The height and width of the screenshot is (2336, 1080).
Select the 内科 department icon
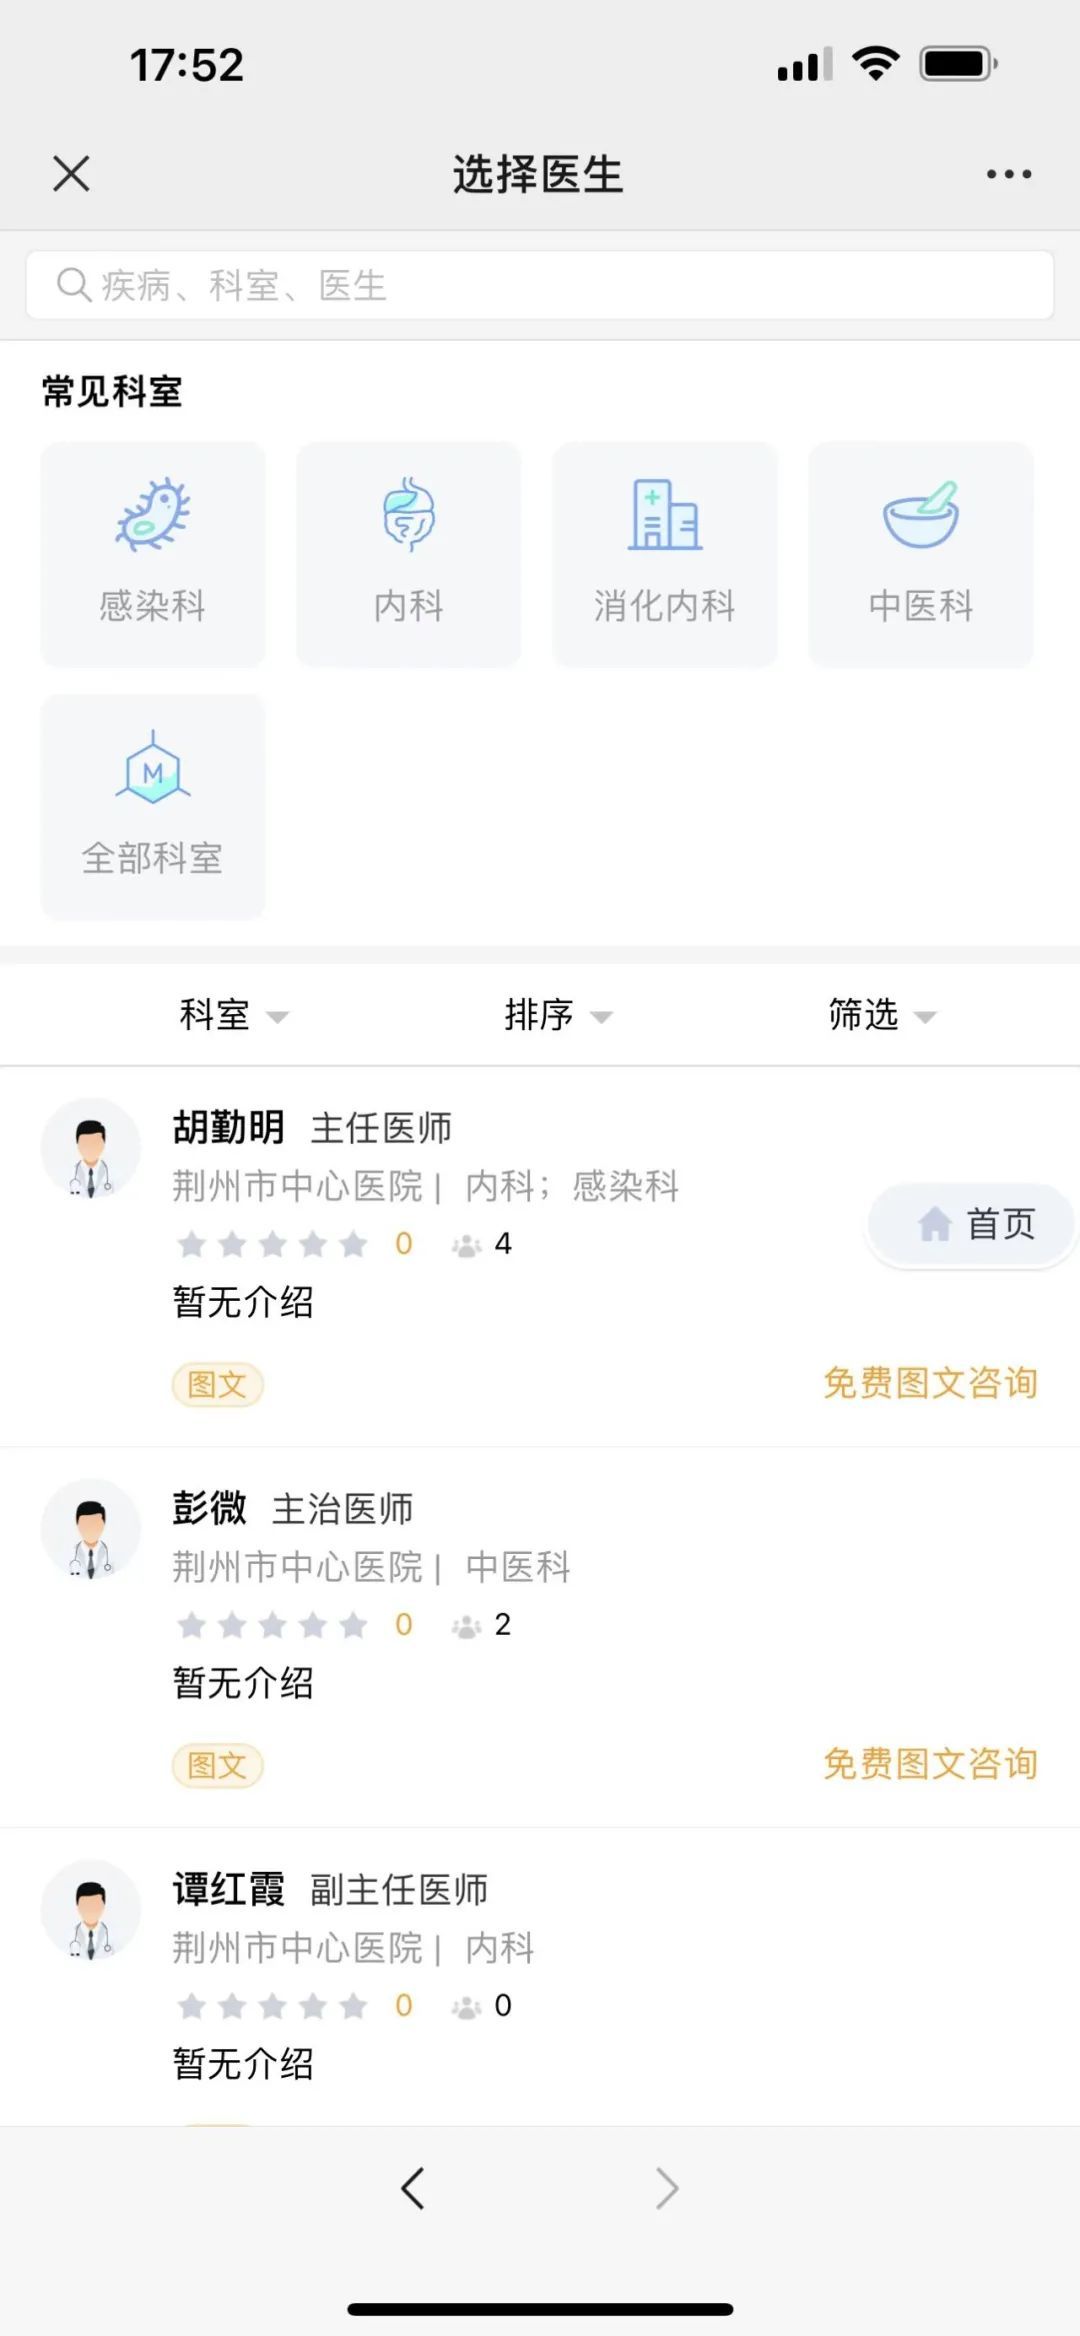click(408, 553)
